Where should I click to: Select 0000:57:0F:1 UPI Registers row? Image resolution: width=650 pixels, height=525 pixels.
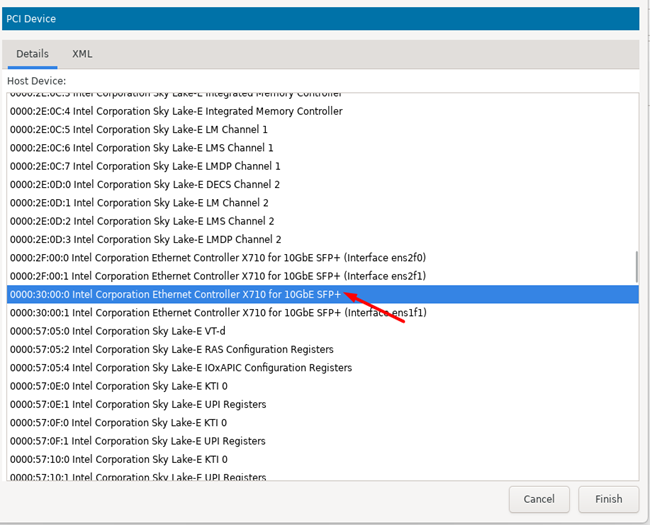323,440
